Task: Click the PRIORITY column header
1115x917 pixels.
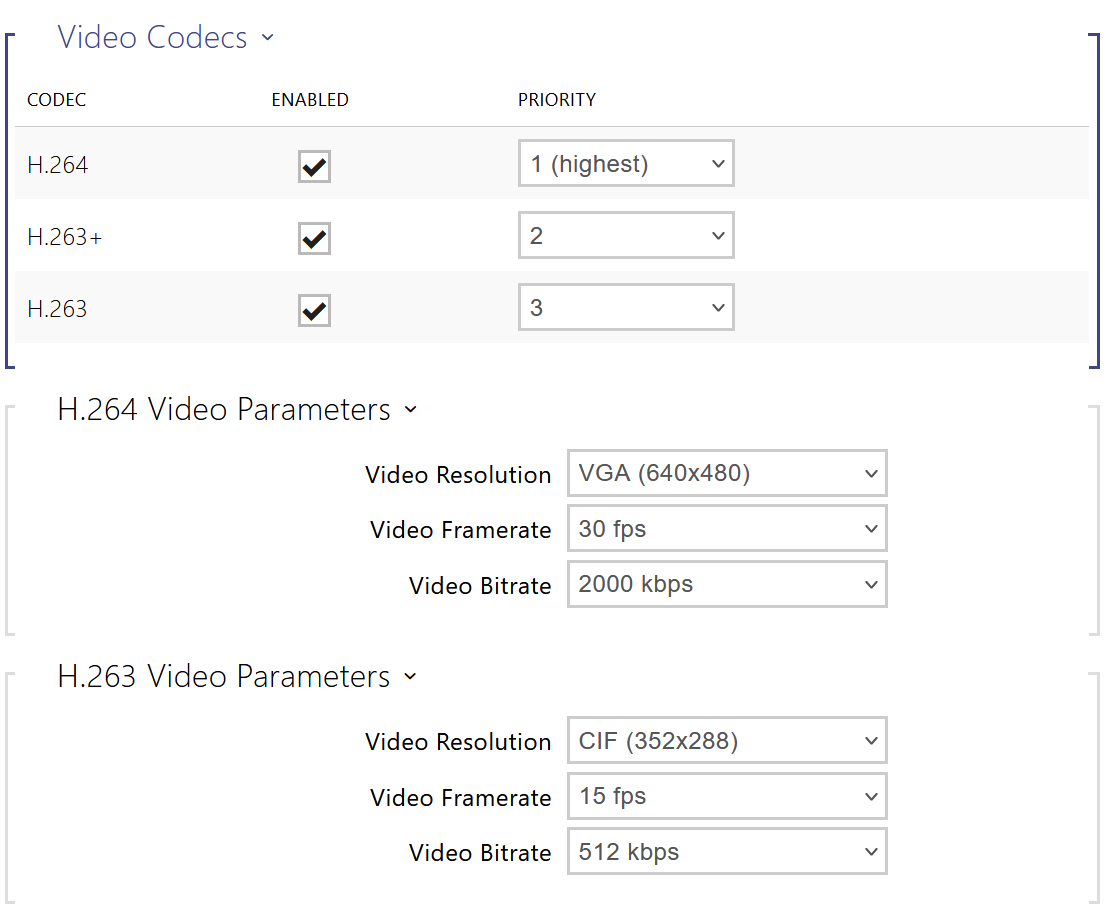Action: point(556,100)
